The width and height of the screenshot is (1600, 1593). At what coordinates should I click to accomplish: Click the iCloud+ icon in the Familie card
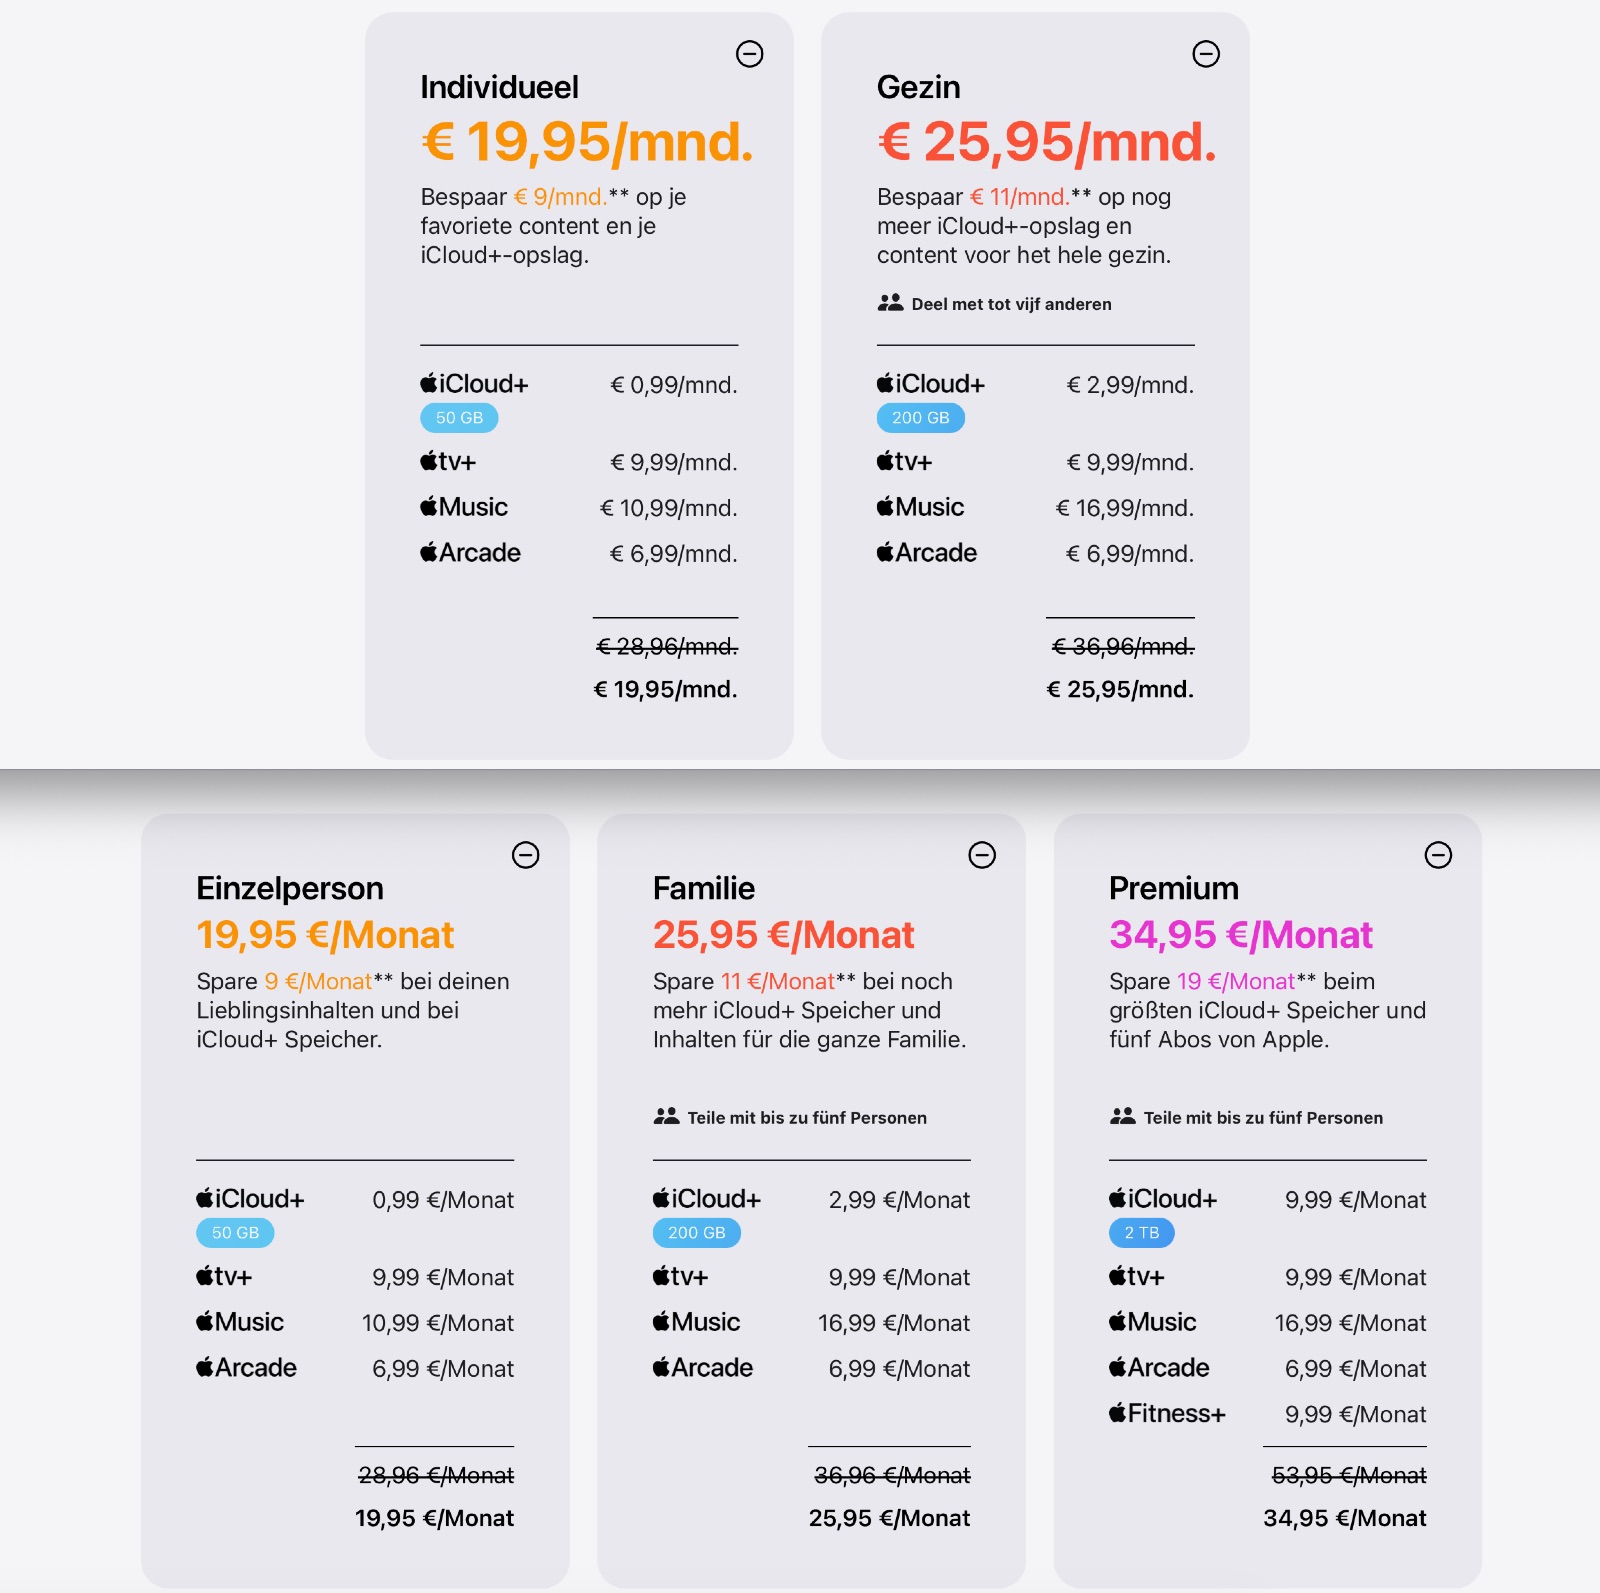pyautogui.click(x=663, y=1199)
